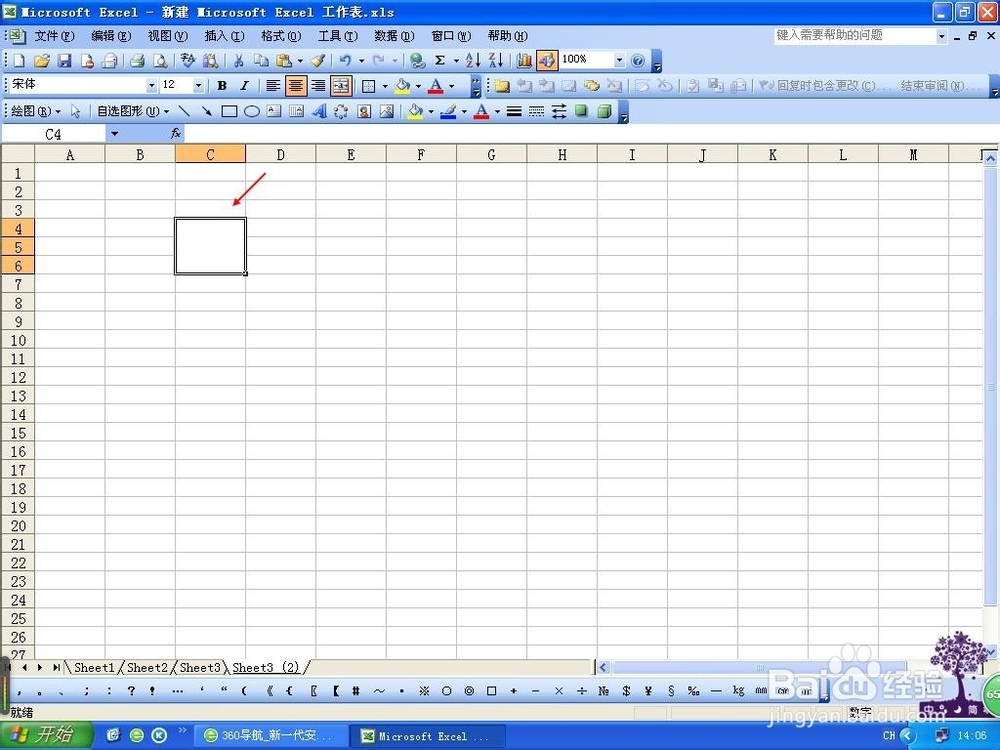The image size is (1000, 750).
Task: Expand the AutoSum functions dropdown arrow
Action: 456,61
